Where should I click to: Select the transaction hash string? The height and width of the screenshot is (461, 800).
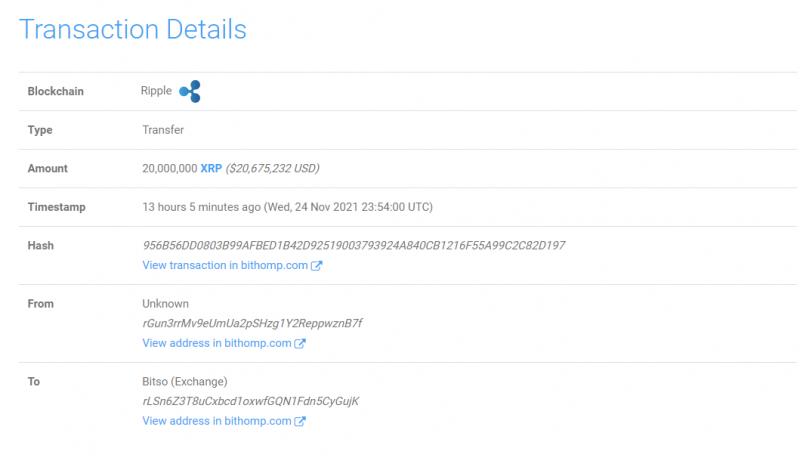(354, 245)
